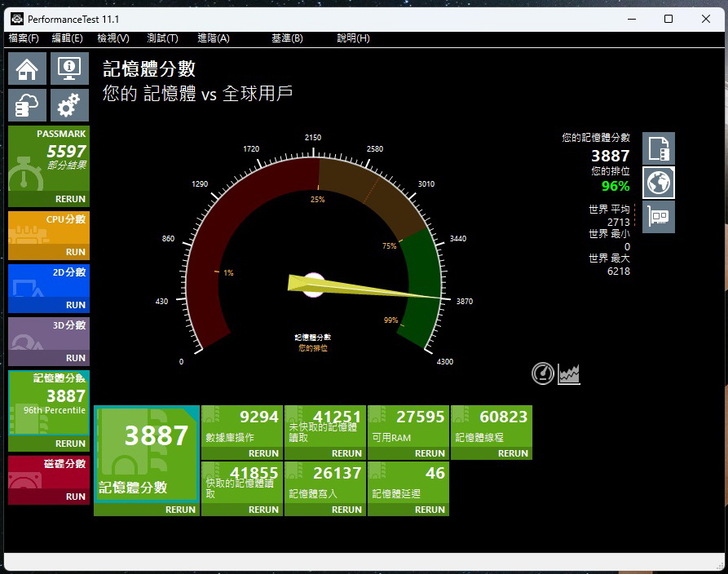Open the 說明(H) menu

(x=353, y=38)
